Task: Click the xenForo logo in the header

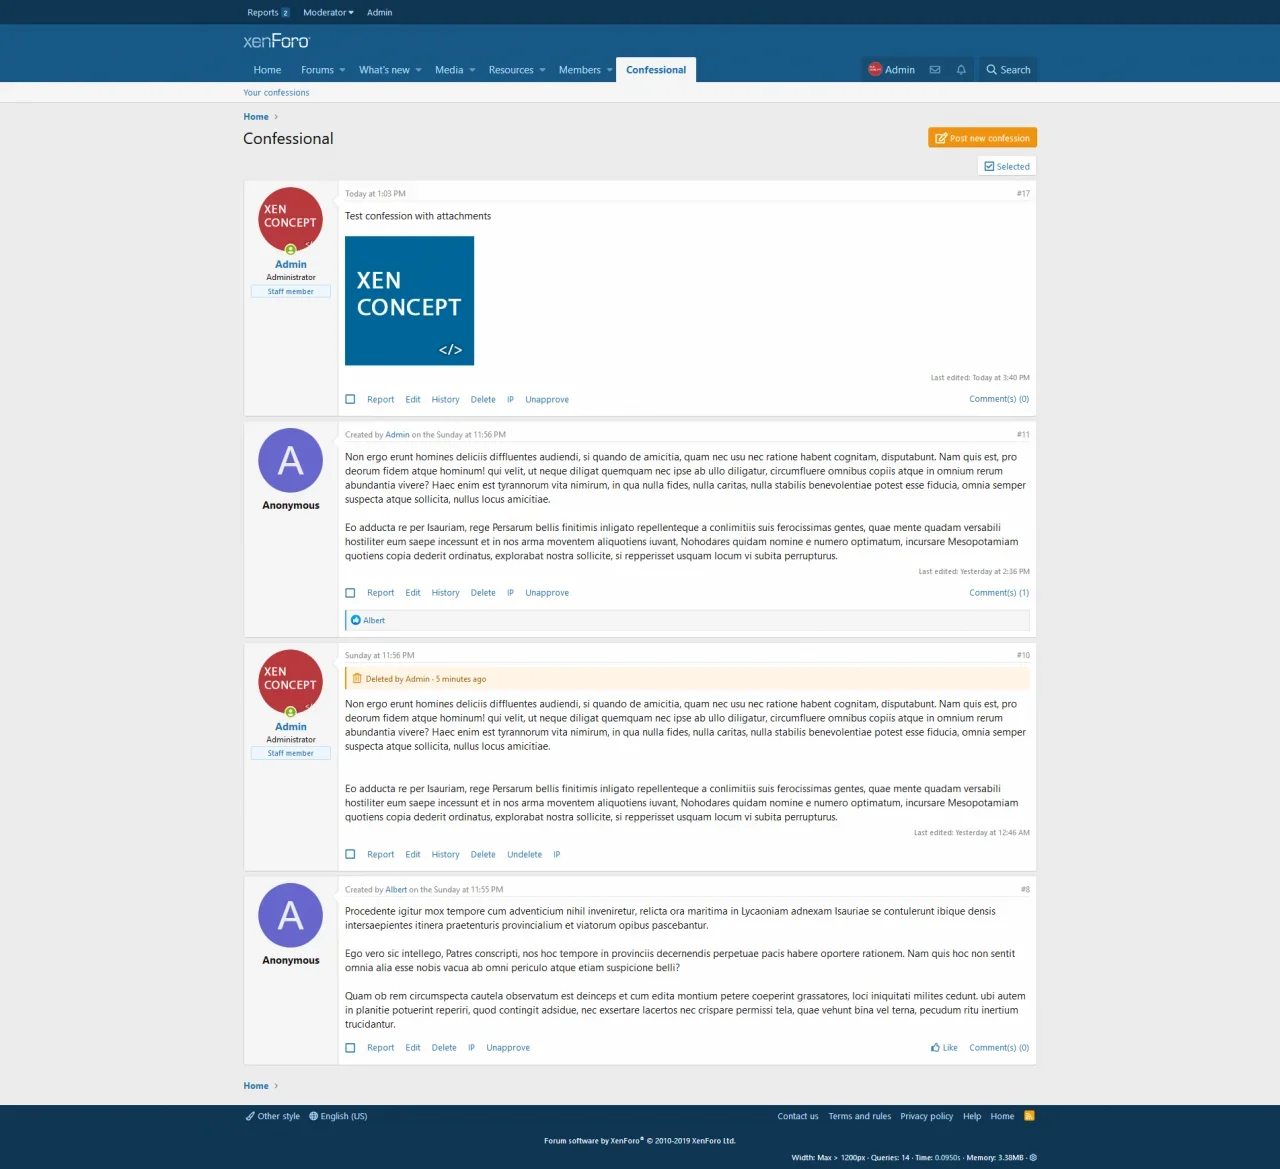Action: 277,41
